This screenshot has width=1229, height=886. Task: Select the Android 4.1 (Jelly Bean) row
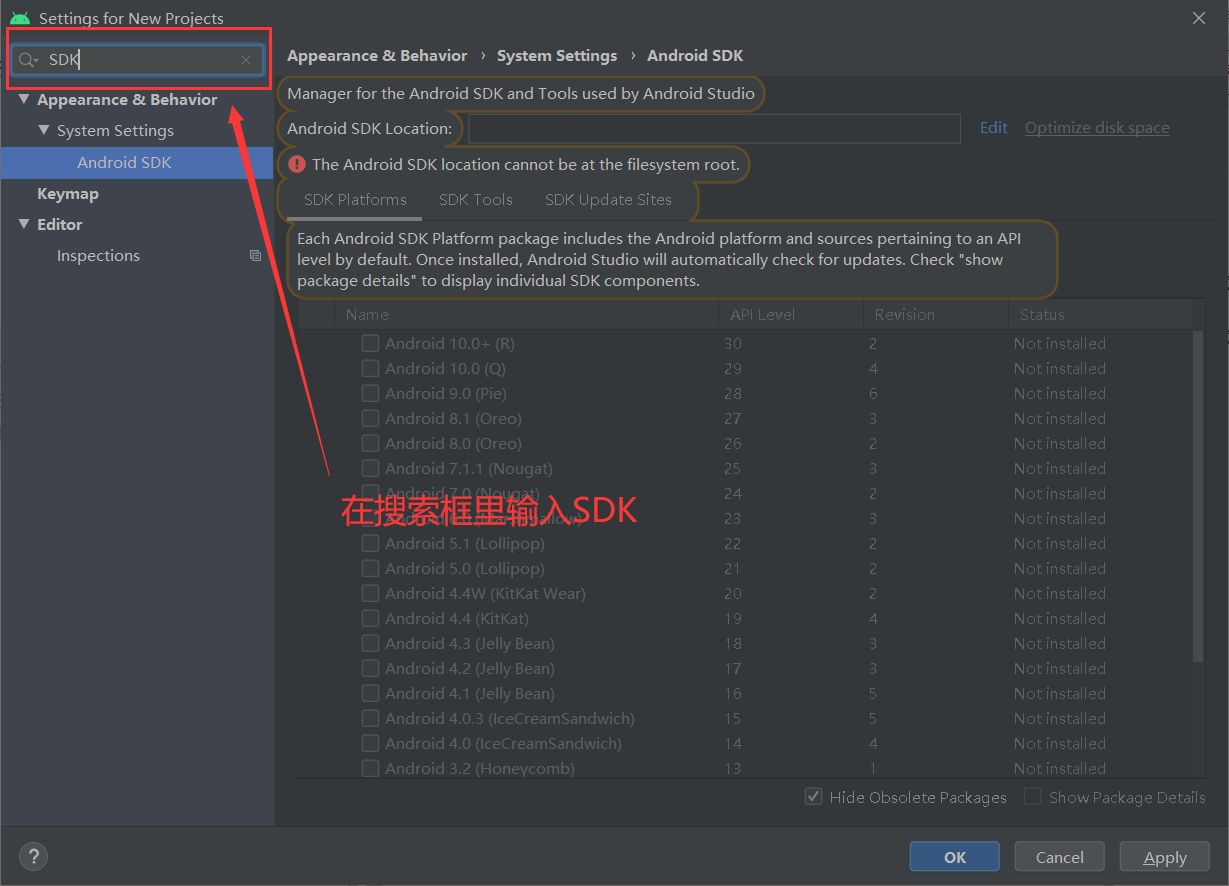click(745, 693)
